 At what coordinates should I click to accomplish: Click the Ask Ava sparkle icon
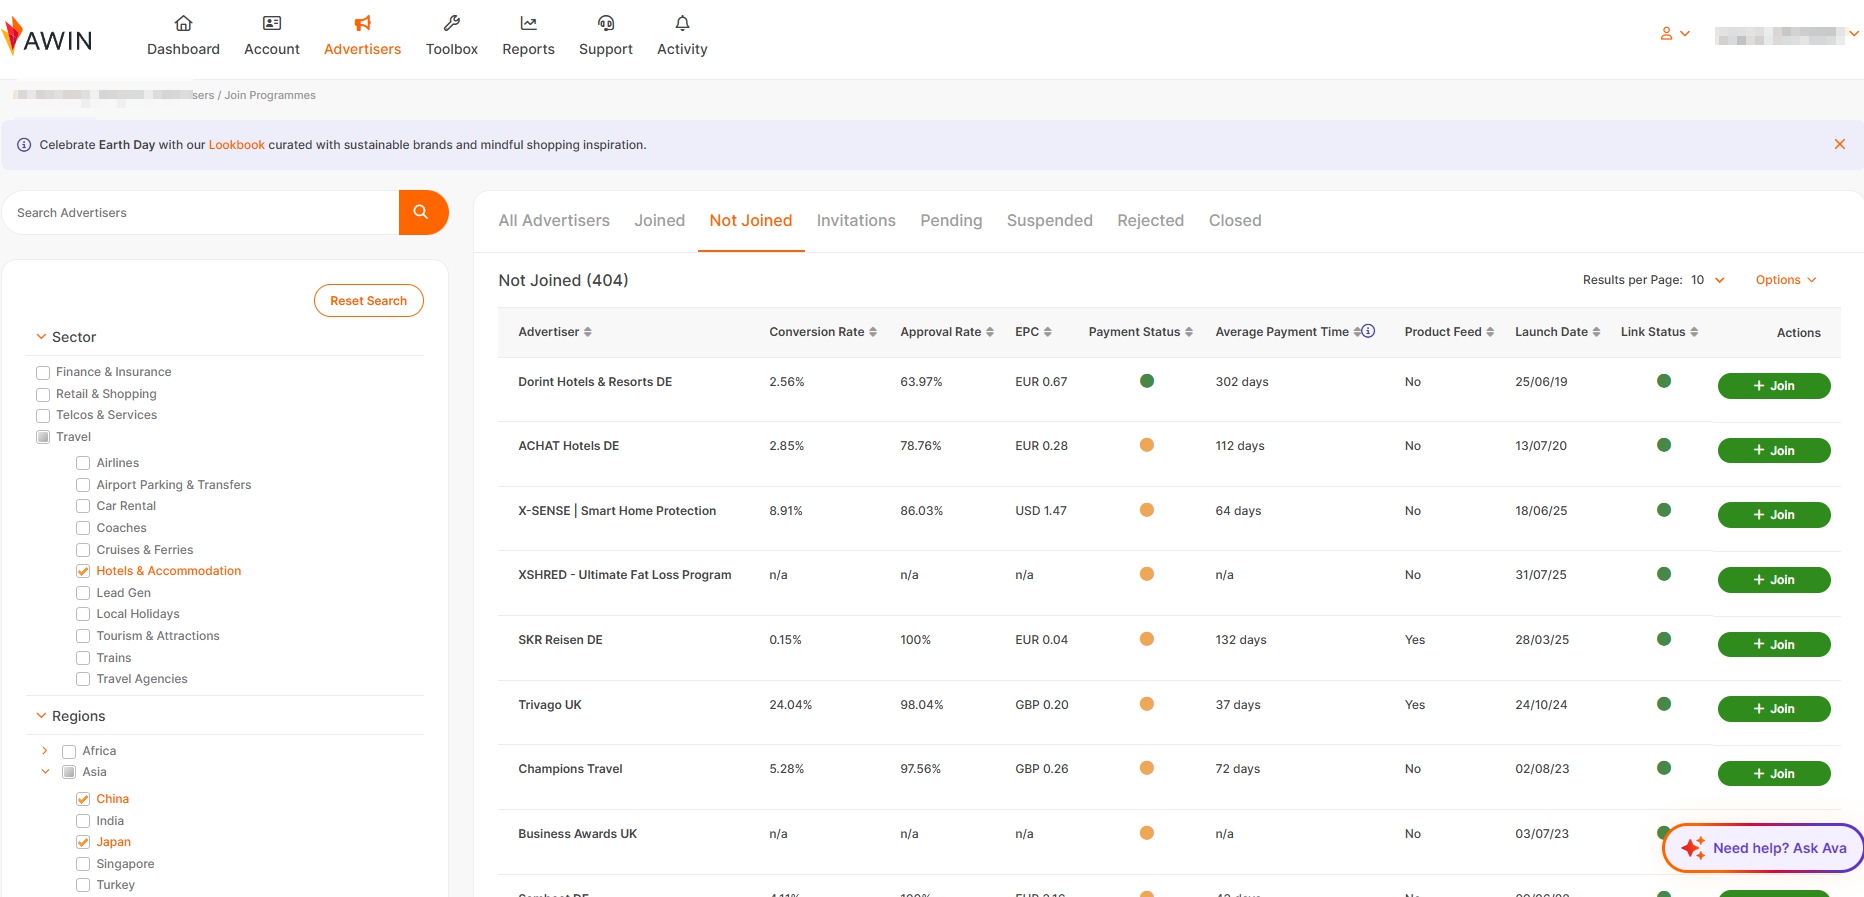[x=1692, y=848]
